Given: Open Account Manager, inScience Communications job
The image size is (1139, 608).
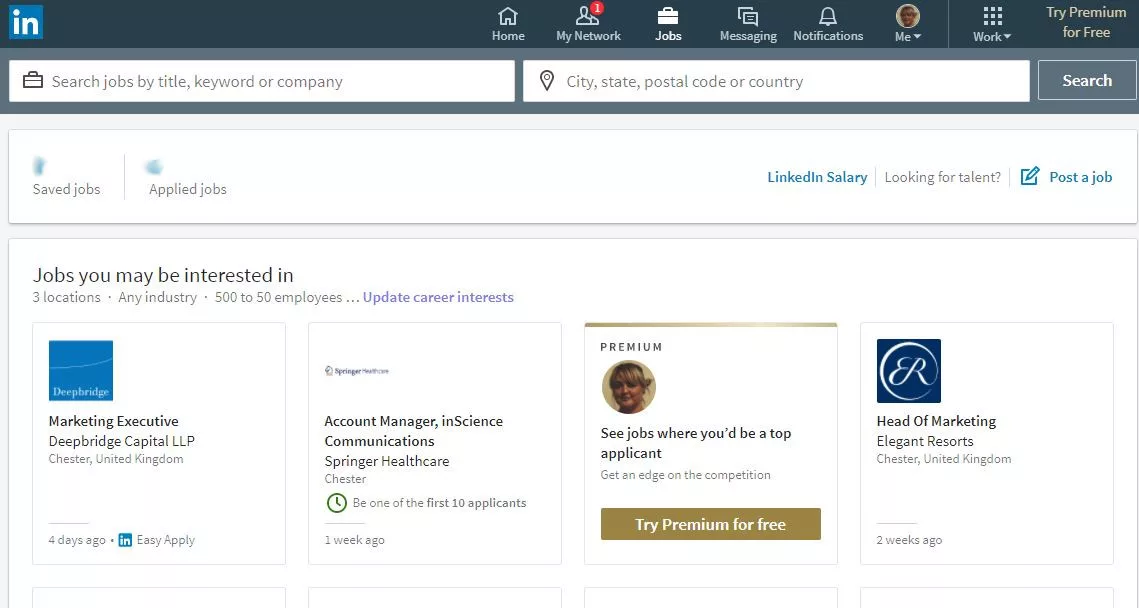Looking at the screenshot, I should point(413,431).
